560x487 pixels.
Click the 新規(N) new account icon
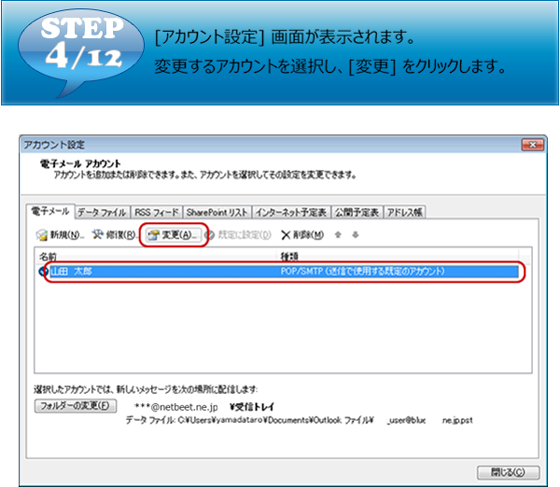coord(42,235)
